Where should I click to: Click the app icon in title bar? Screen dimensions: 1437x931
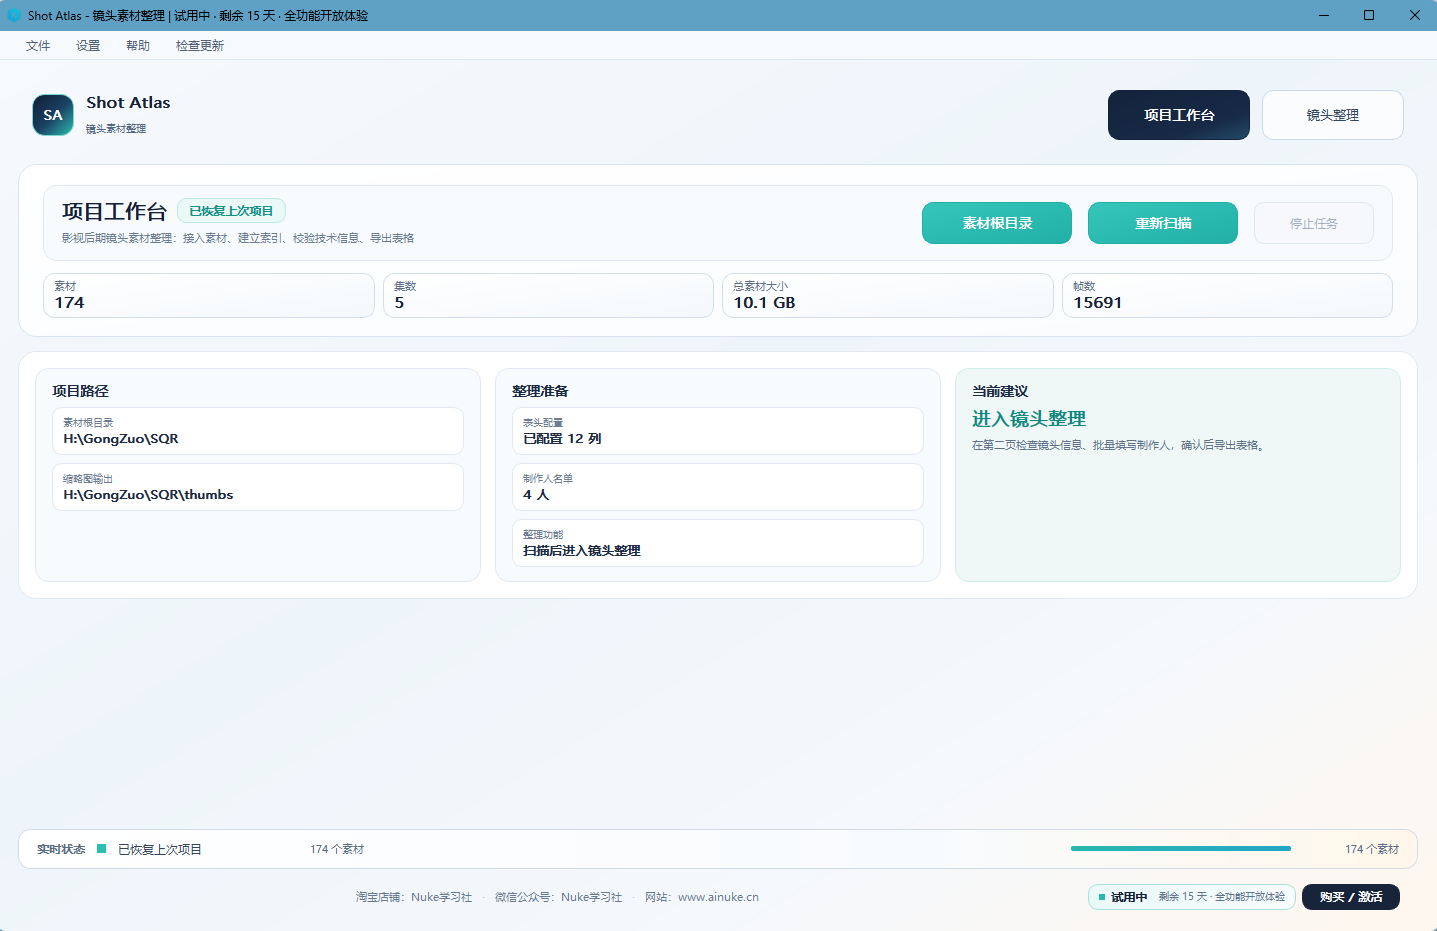click(x=14, y=15)
